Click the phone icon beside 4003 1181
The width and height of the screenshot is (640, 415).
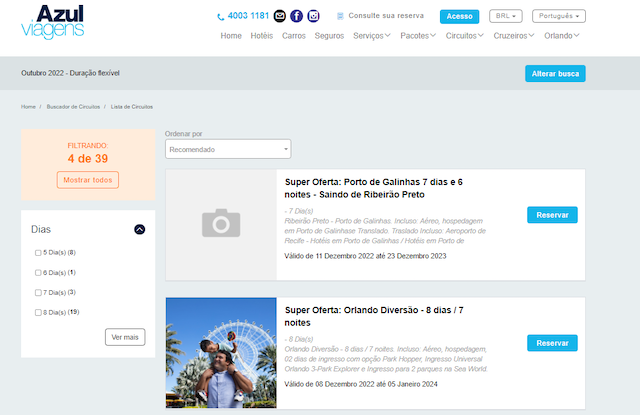(x=220, y=17)
